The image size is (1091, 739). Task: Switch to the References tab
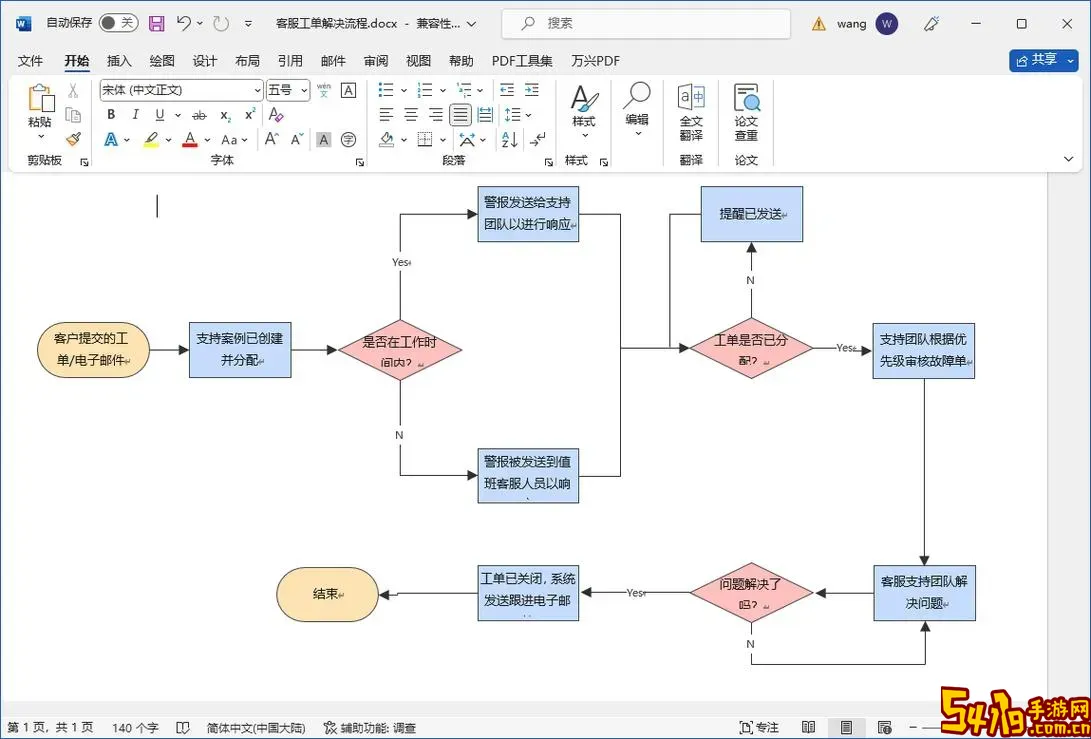click(289, 61)
